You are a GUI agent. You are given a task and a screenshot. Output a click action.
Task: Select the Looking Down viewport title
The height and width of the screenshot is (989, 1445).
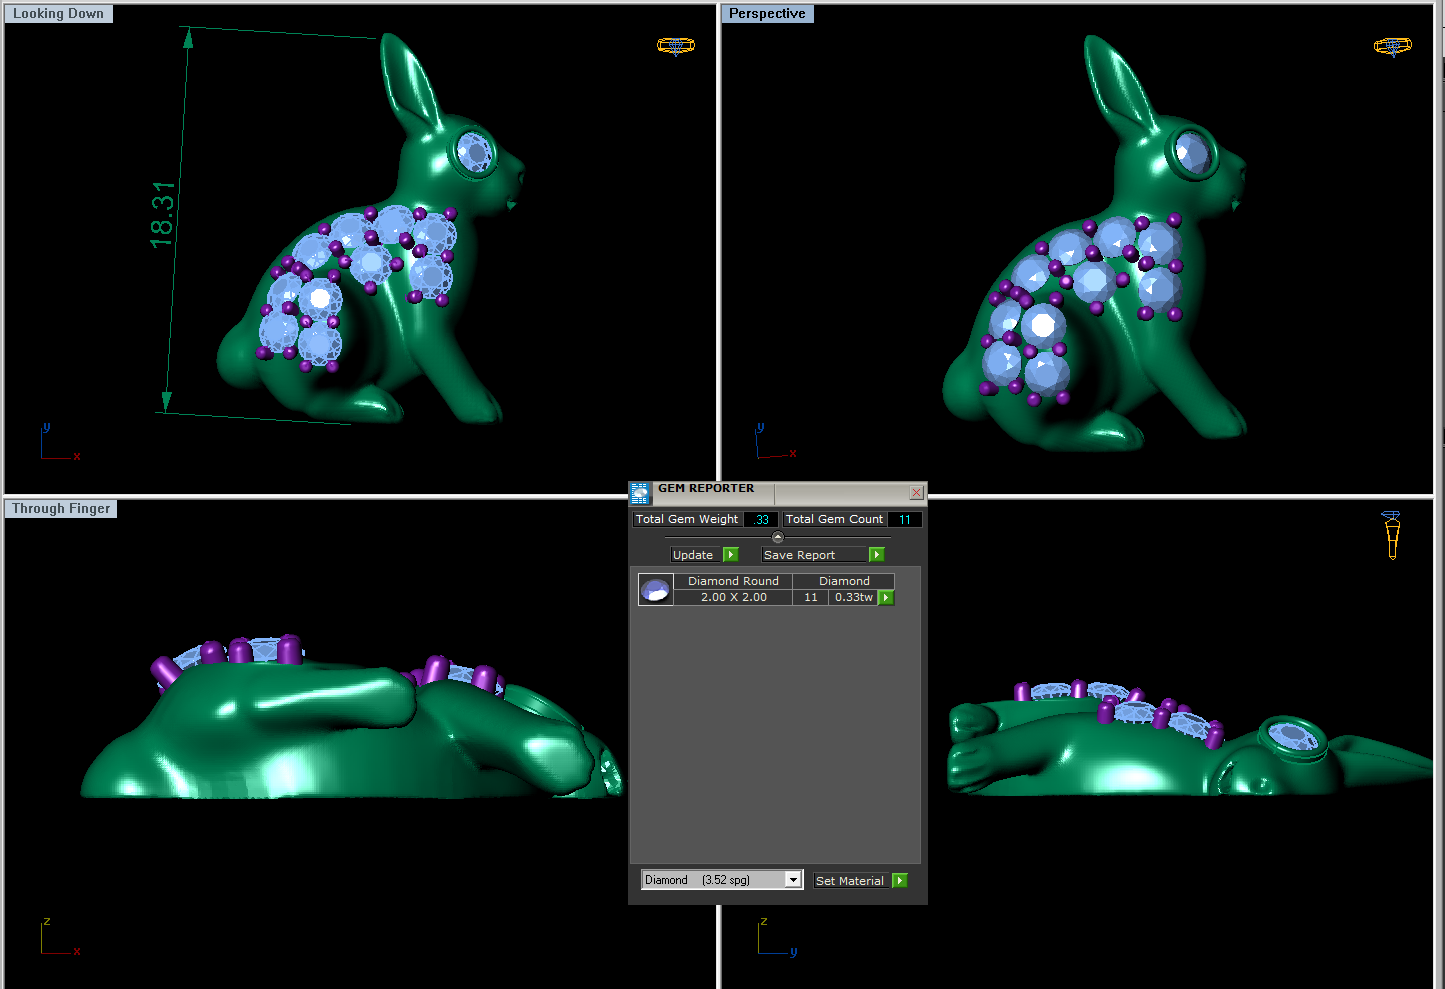tap(59, 14)
